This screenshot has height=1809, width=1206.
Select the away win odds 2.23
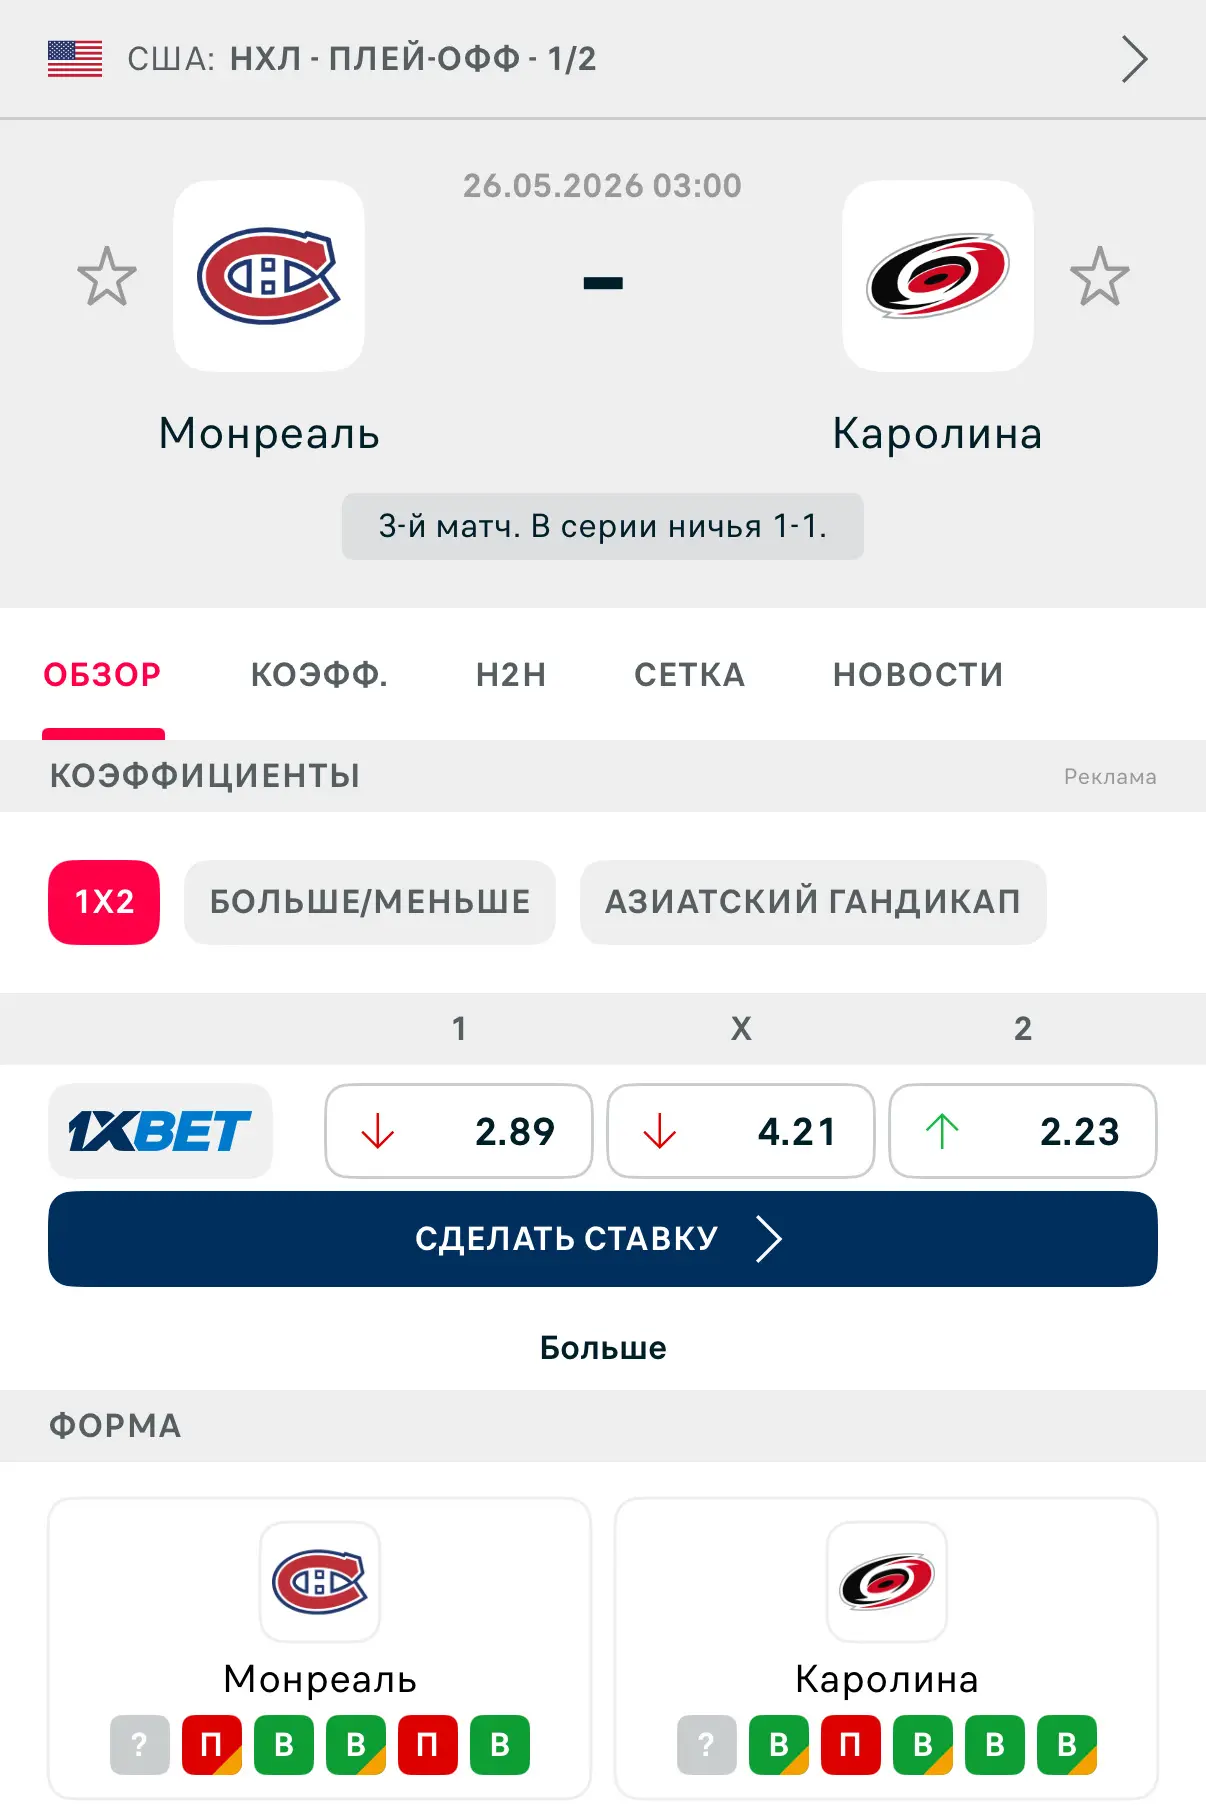click(1023, 1131)
